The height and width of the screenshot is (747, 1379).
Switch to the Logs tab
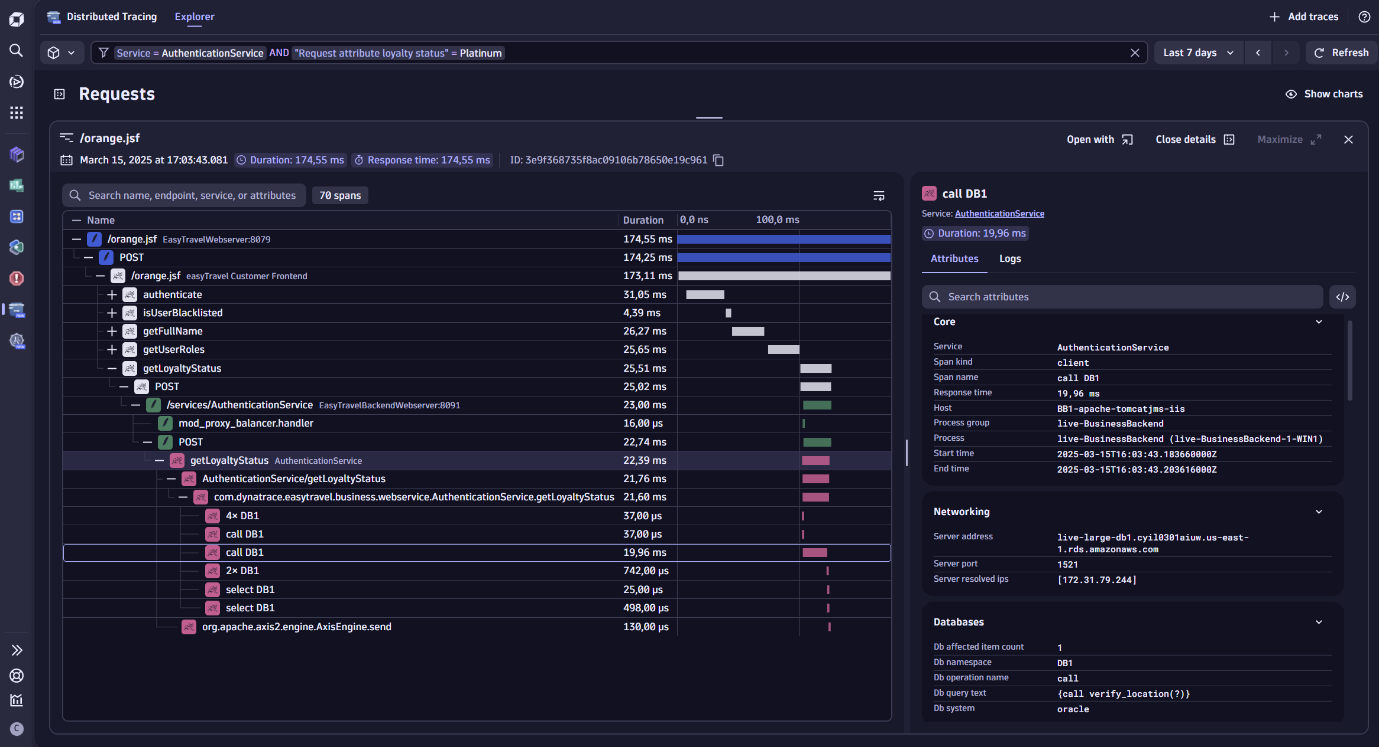point(1010,258)
